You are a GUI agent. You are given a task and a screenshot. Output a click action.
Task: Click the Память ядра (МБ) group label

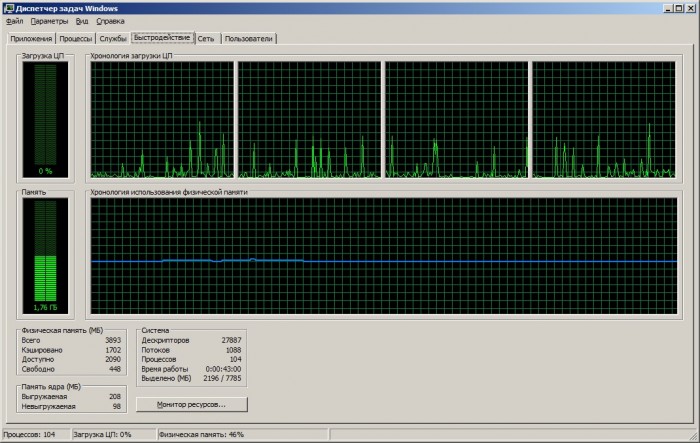51,387
